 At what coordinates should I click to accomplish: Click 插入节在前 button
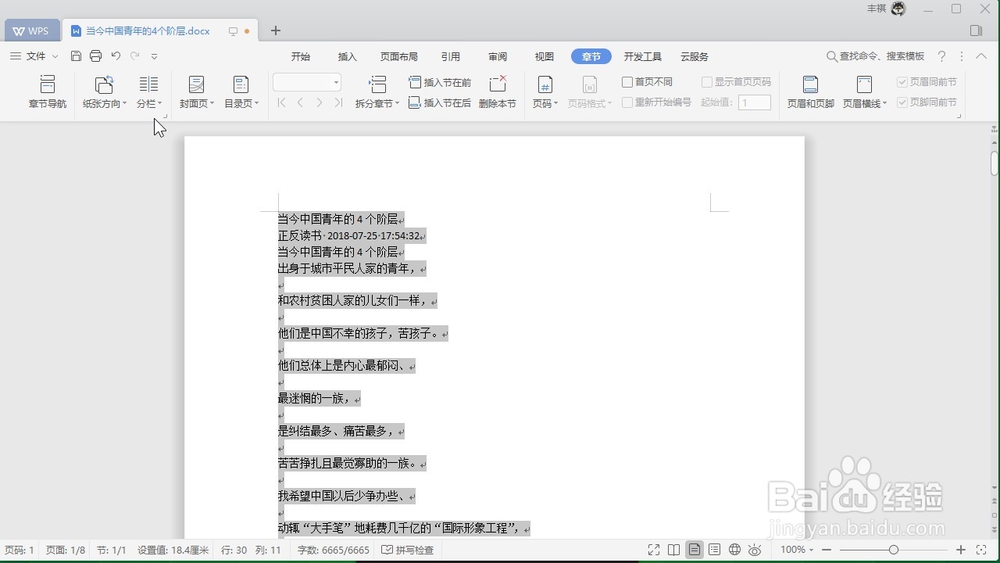click(x=439, y=82)
